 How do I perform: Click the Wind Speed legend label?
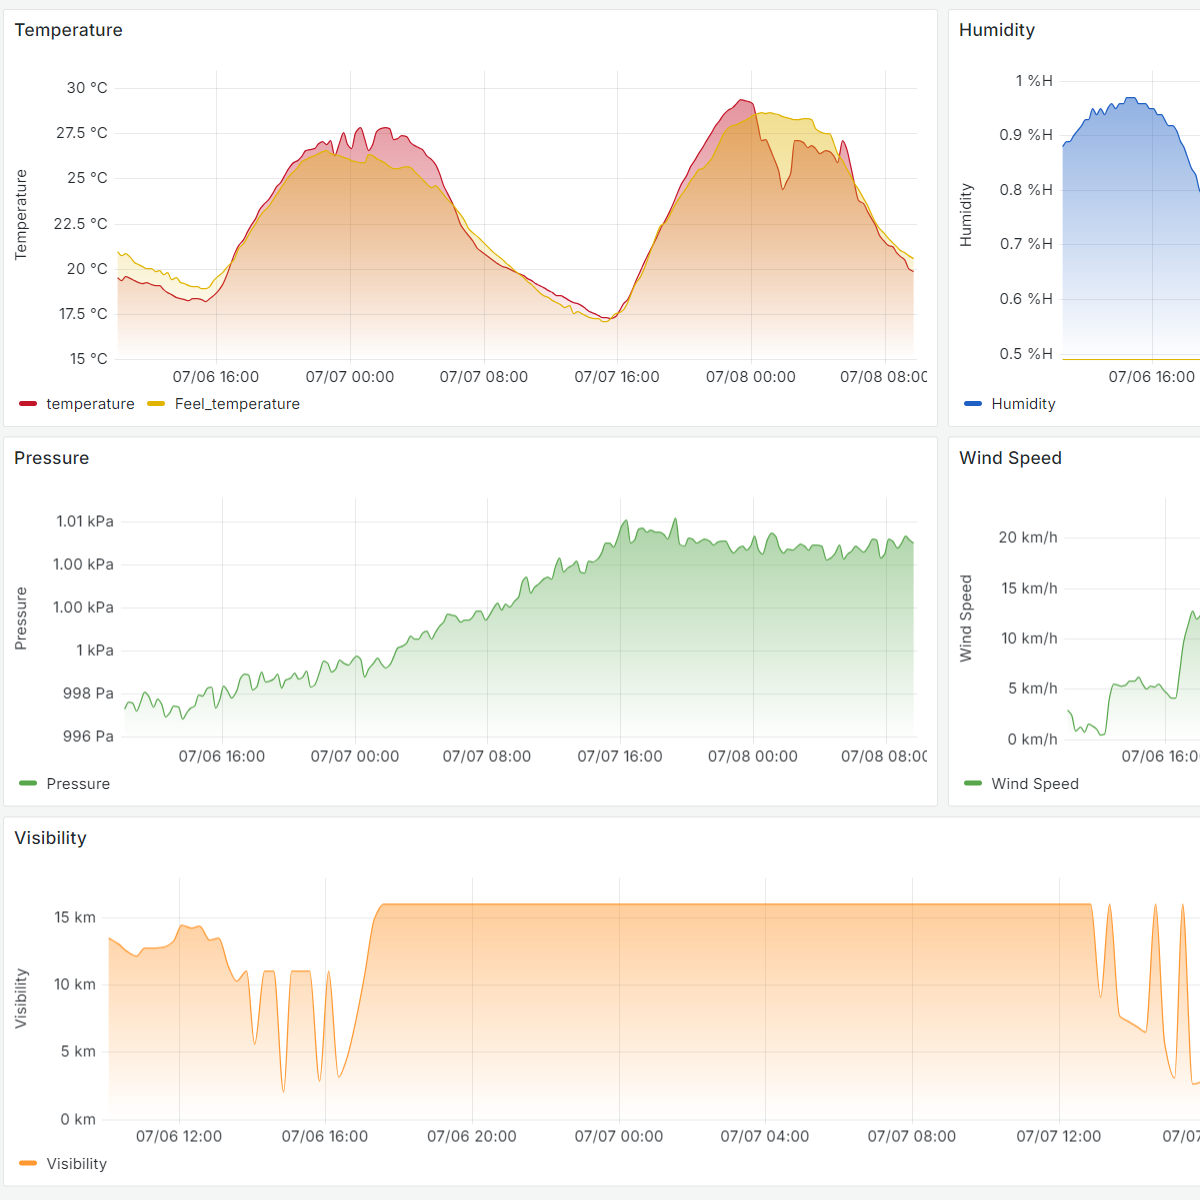[x=1035, y=784]
